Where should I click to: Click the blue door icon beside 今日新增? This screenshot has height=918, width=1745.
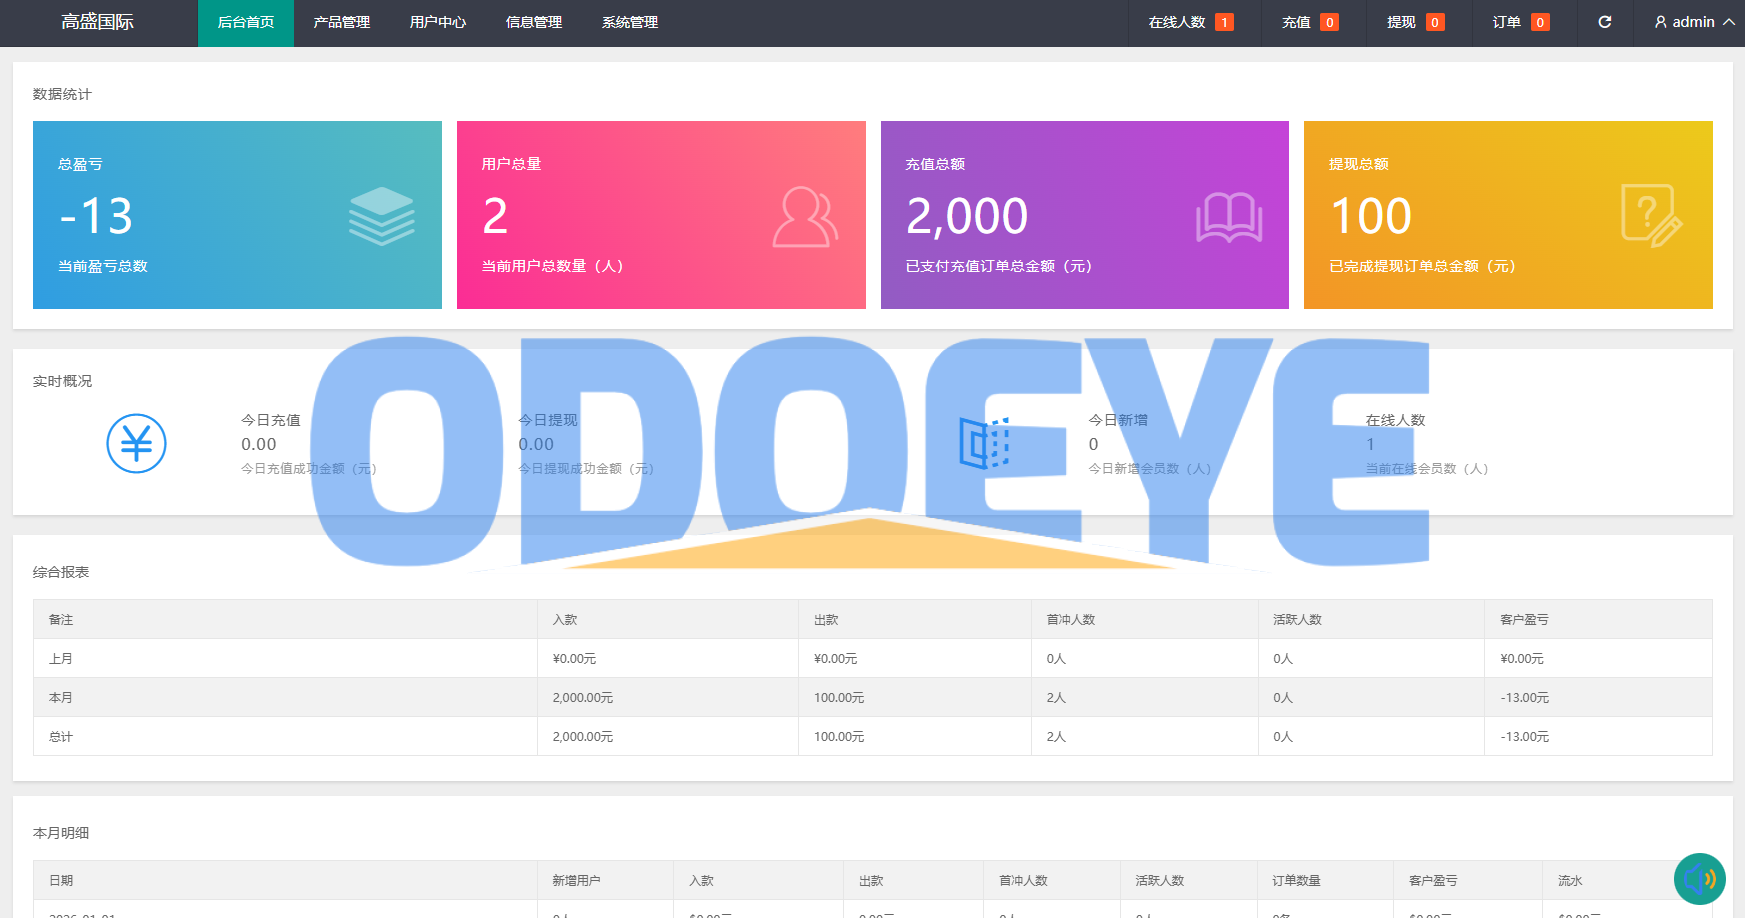click(984, 443)
